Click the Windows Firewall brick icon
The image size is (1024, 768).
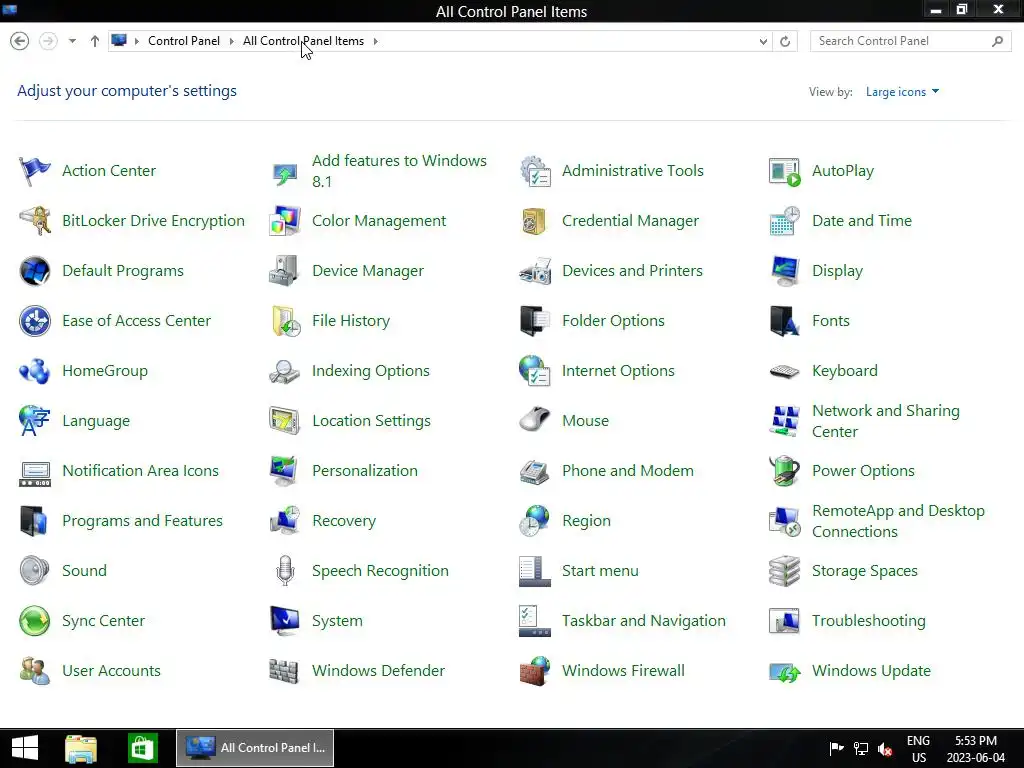[x=535, y=671]
